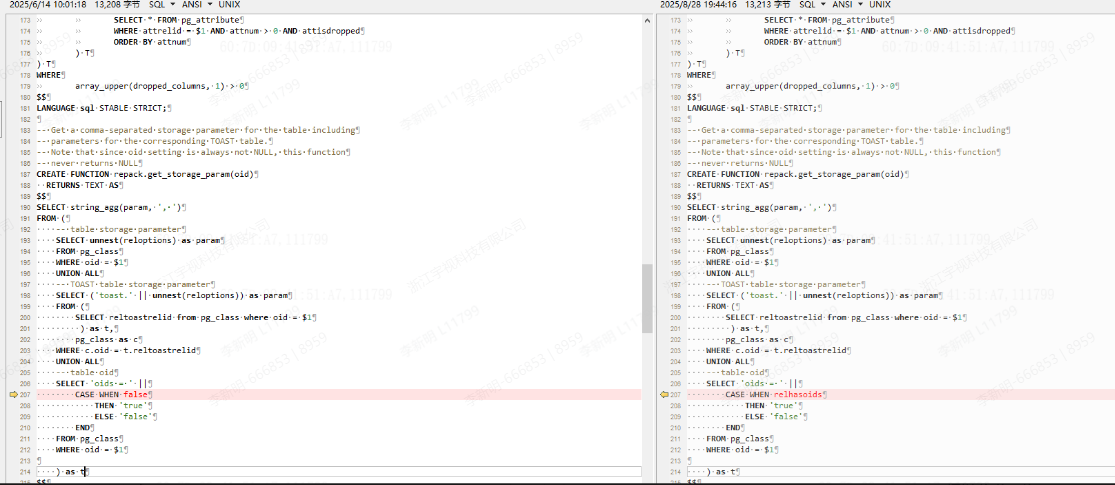The width and height of the screenshot is (1115, 485).
Task: Click 'SELECT 'oids = ' ||' in right pane
Action: 752,383
